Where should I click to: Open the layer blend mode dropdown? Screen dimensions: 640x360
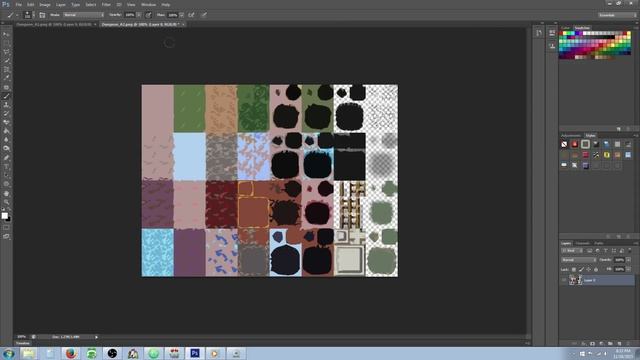[578, 260]
